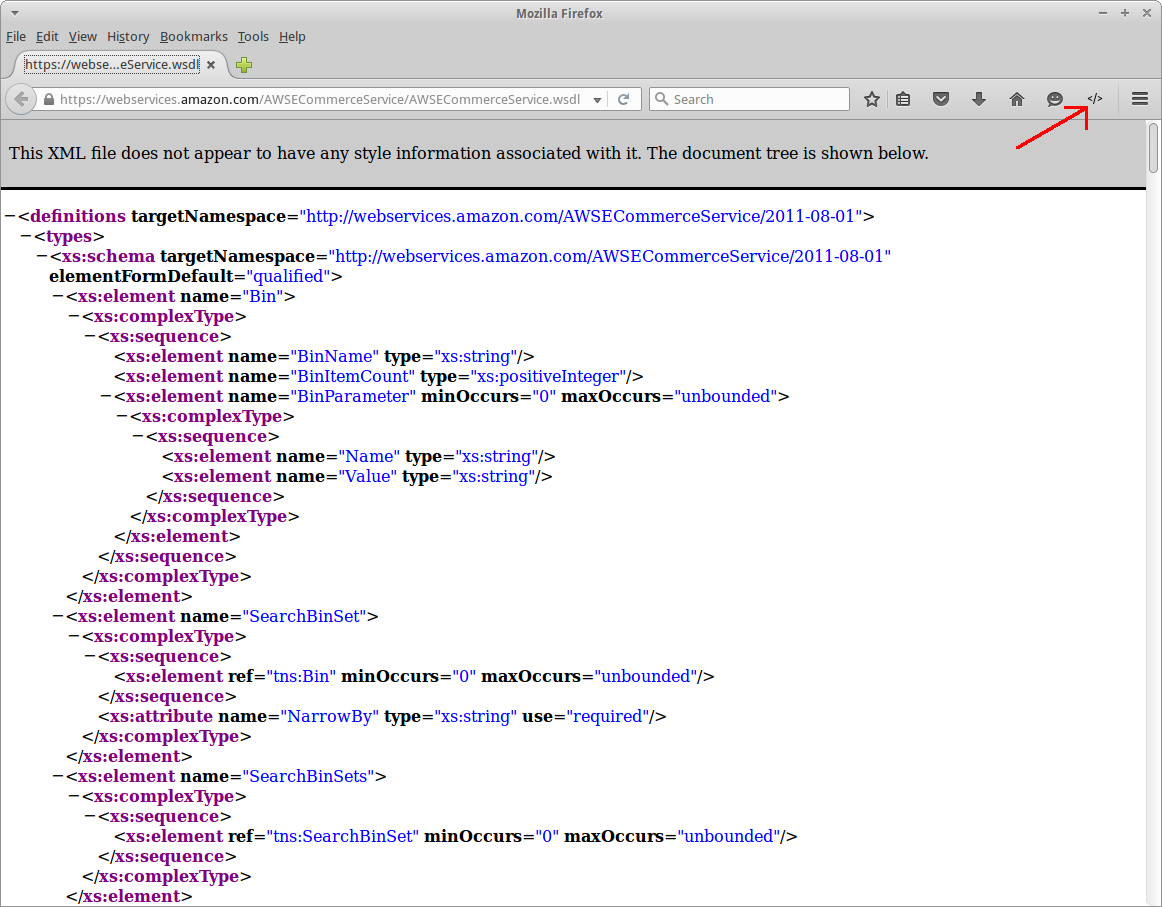Select the webservices wsdl tab
Viewport: 1162px width, 907px height.
(x=111, y=65)
